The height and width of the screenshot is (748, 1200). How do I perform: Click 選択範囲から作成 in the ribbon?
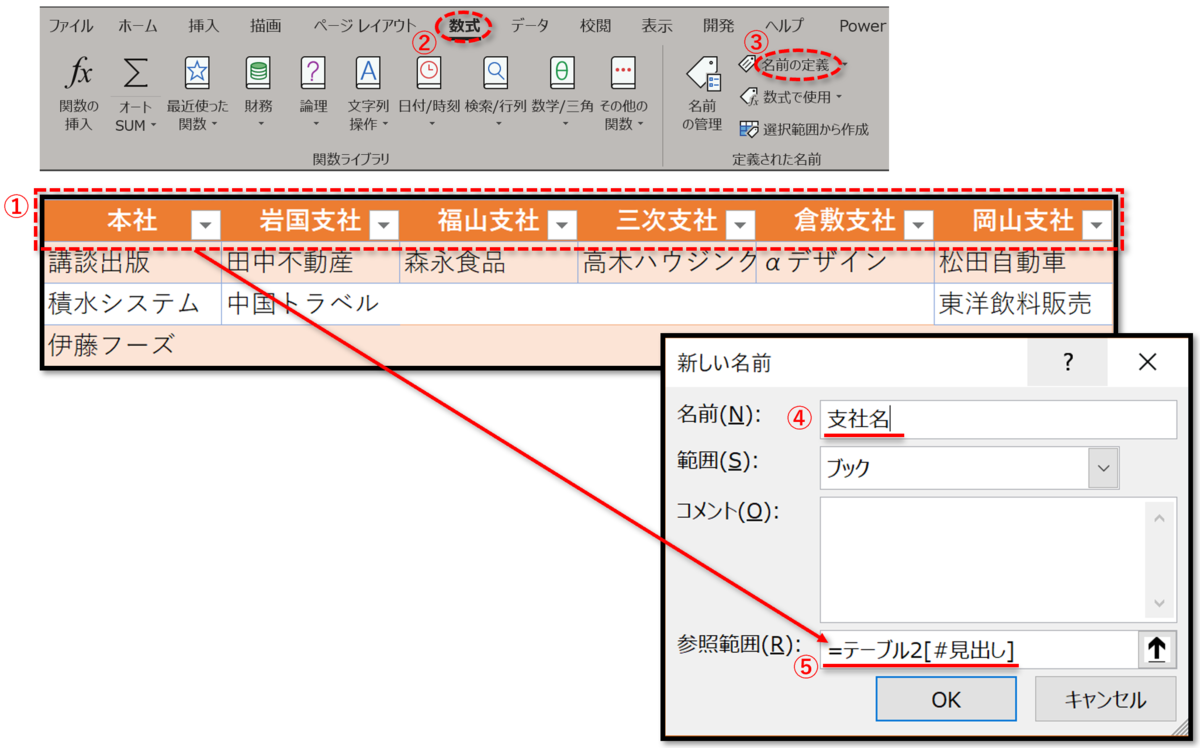point(800,128)
